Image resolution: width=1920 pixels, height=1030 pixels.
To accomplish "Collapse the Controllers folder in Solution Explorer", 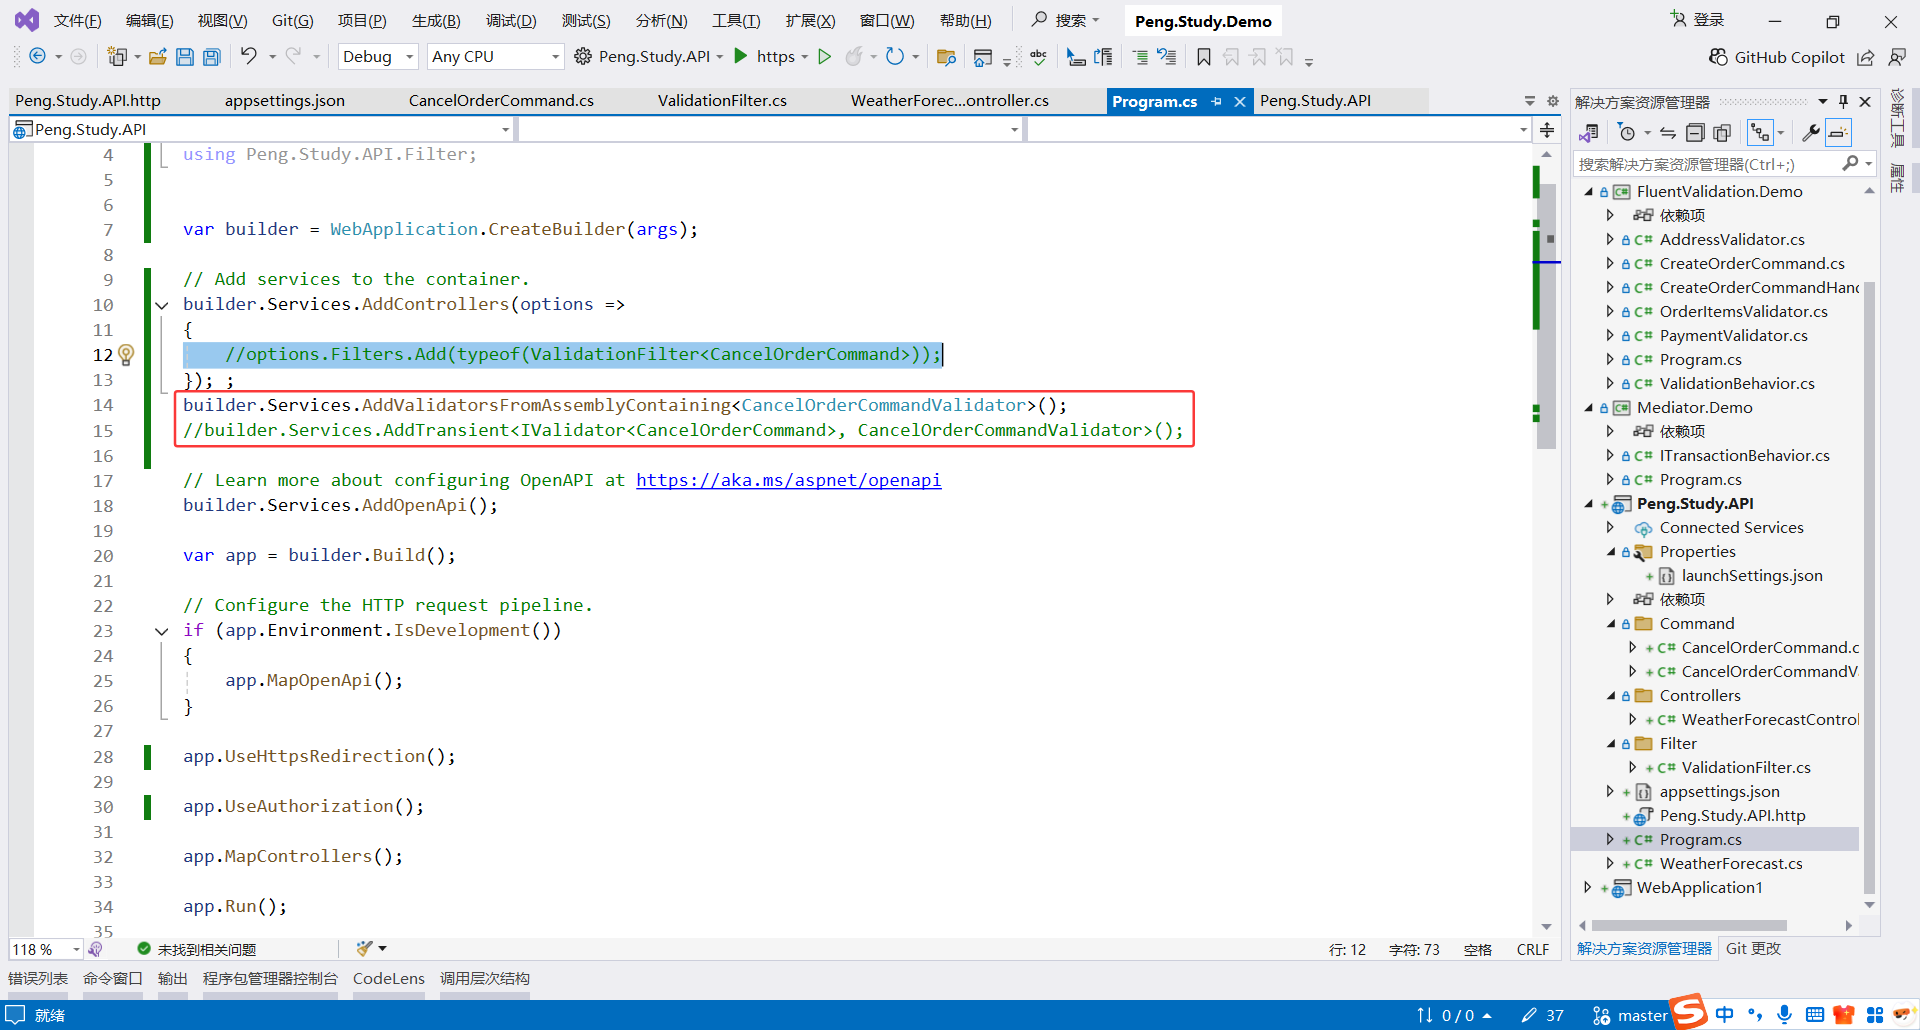I will click(x=1611, y=696).
